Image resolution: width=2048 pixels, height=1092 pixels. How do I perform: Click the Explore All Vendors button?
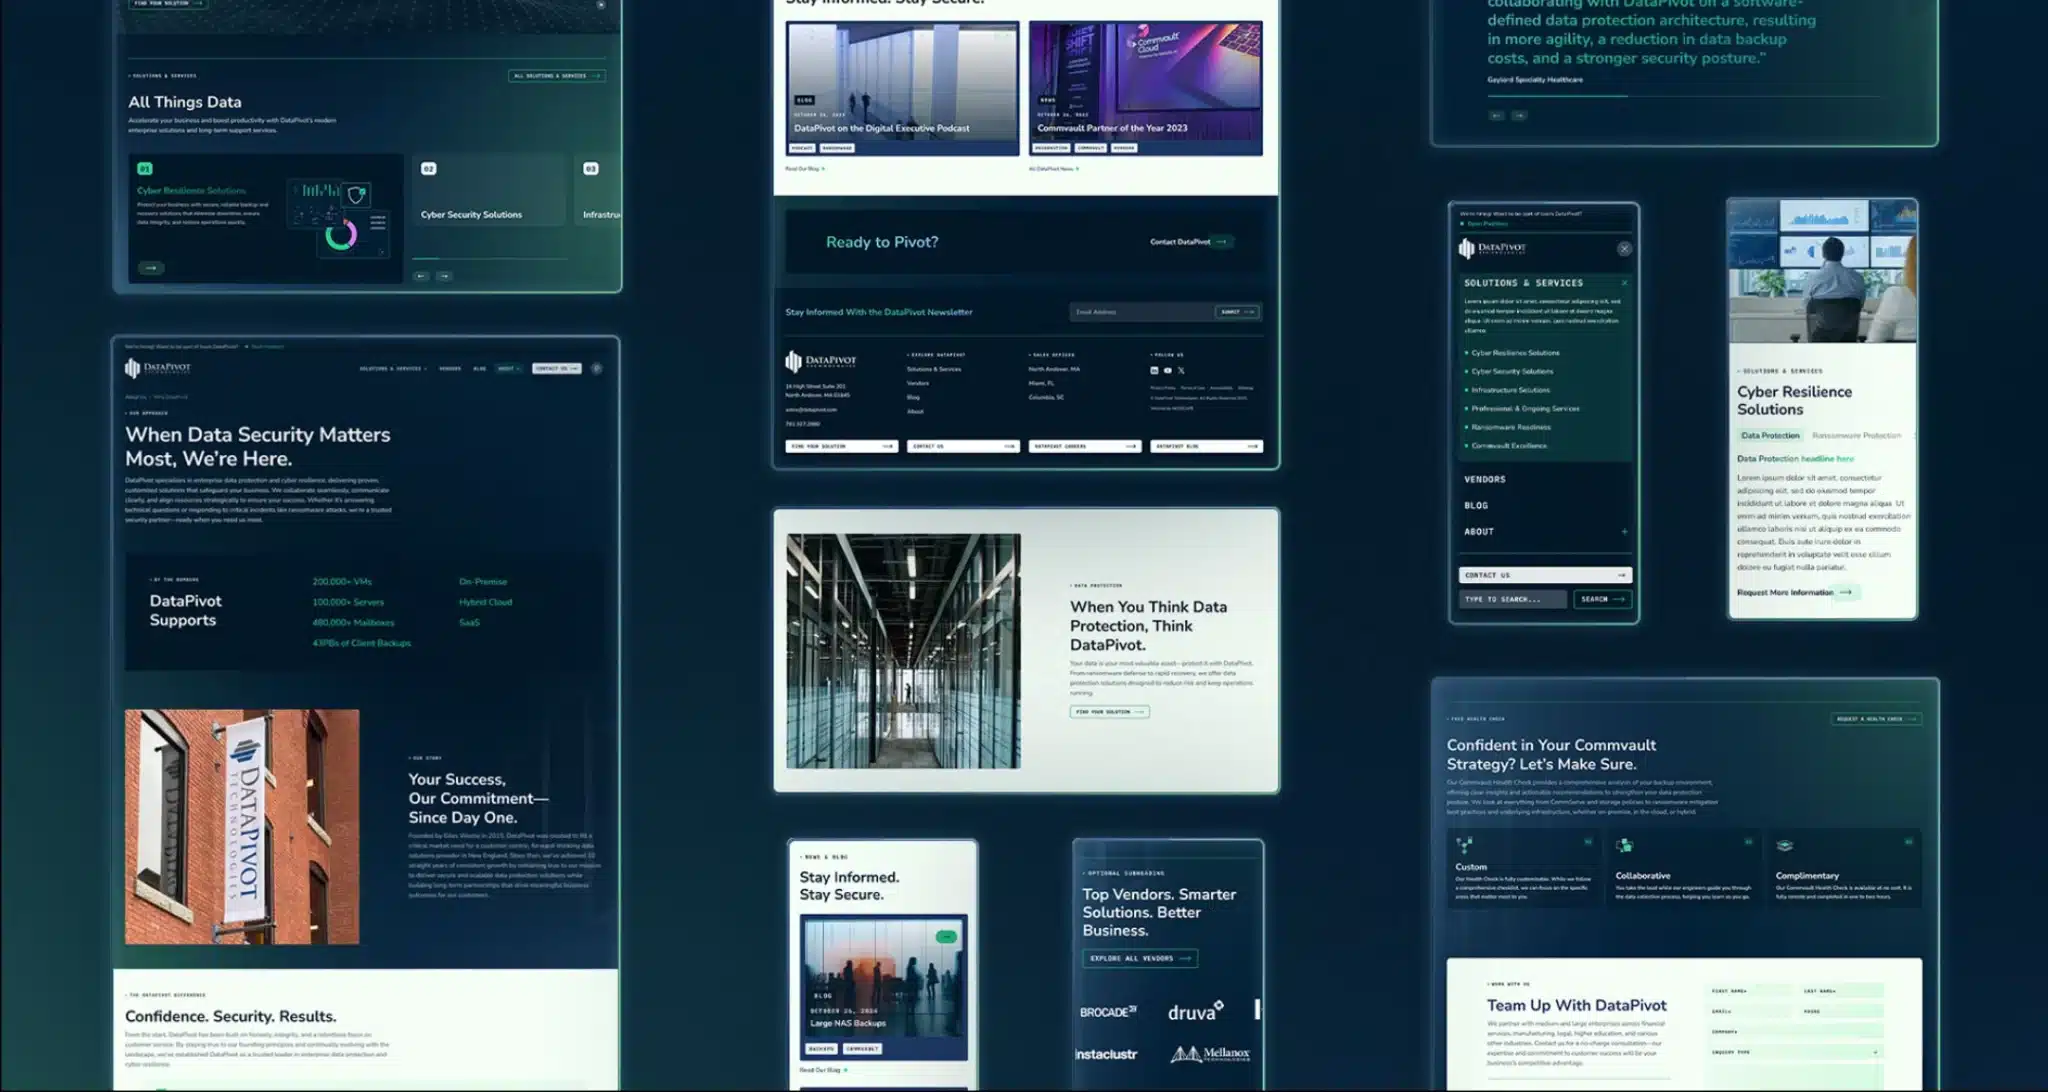(x=1140, y=958)
